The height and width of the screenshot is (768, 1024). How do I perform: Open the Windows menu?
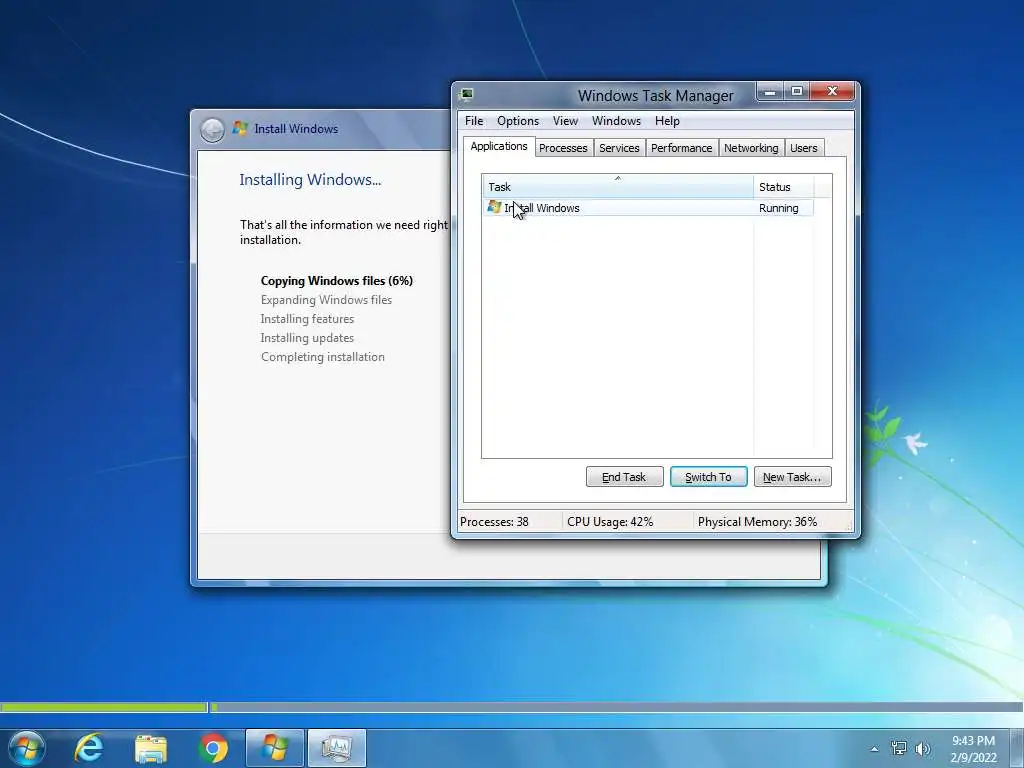pyautogui.click(x=616, y=121)
